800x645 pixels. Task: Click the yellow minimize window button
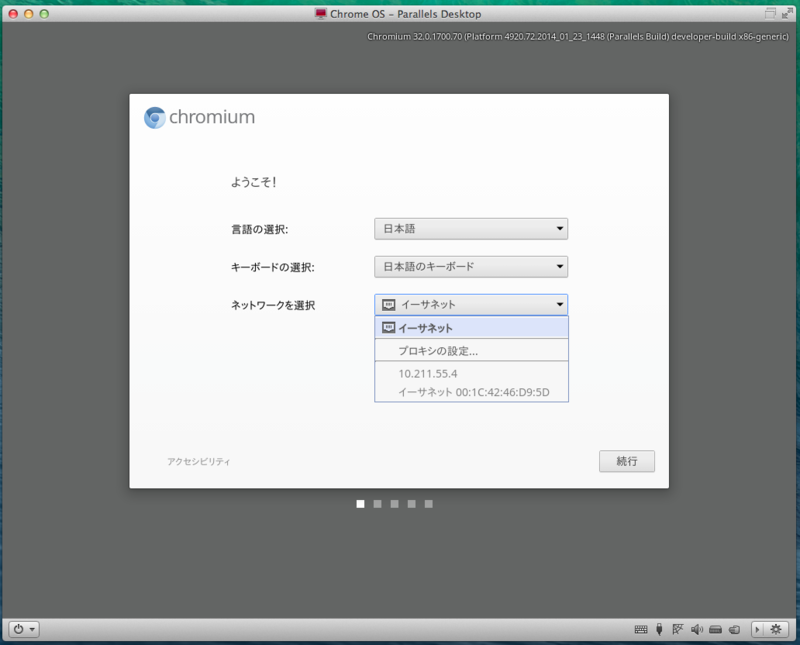[x=29, y=14]
